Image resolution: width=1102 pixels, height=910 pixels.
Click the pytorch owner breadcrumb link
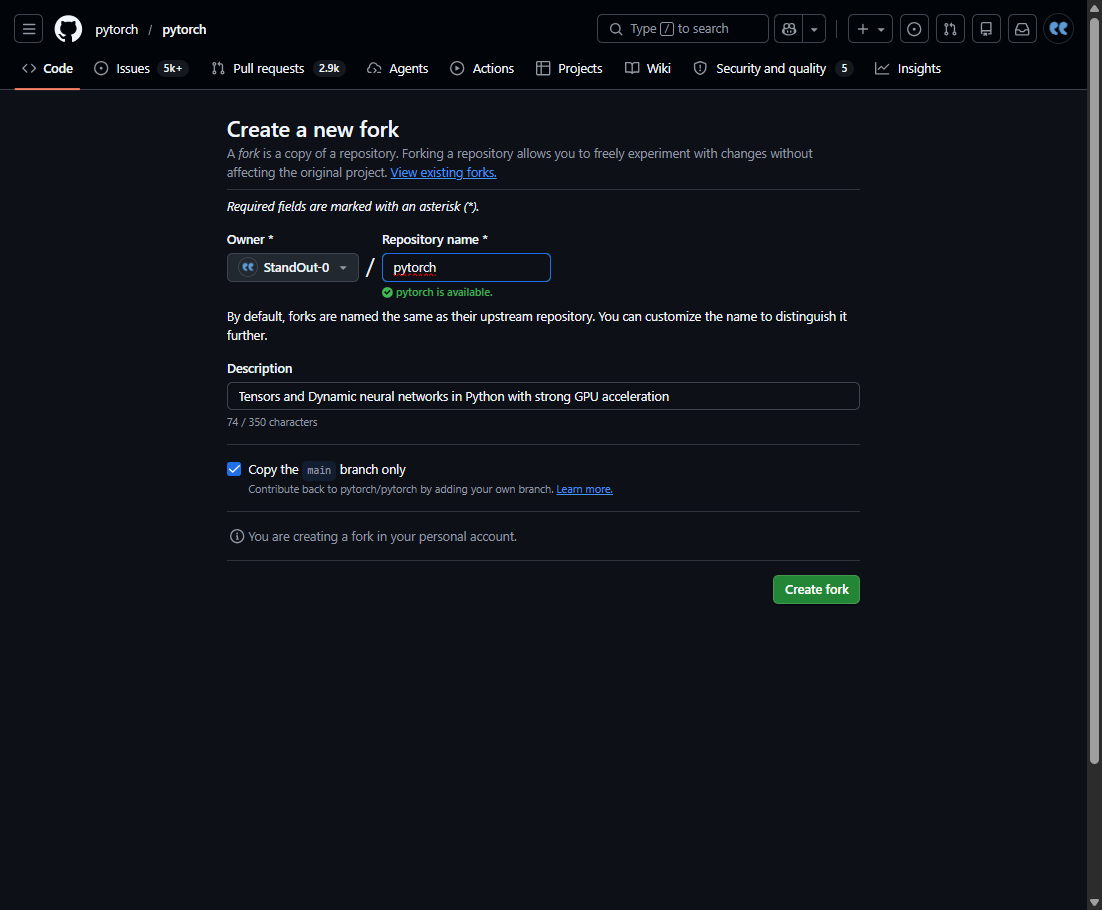click(x=117, y=30)
